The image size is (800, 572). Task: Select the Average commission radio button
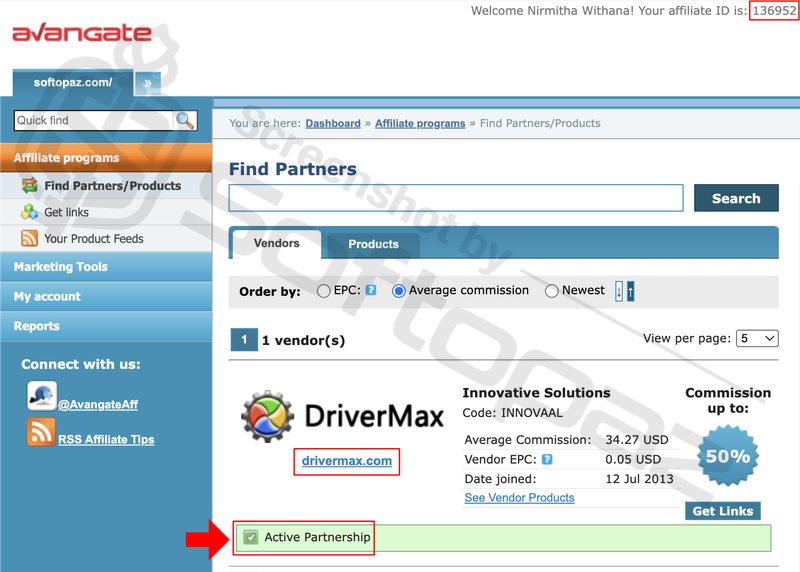[x=398, y=291]
